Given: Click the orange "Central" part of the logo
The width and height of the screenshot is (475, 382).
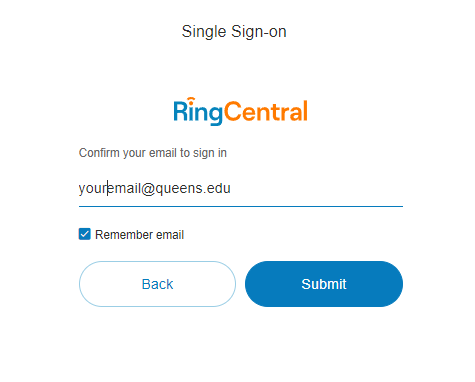Looking at the screenshot, I should coord(266,111).
